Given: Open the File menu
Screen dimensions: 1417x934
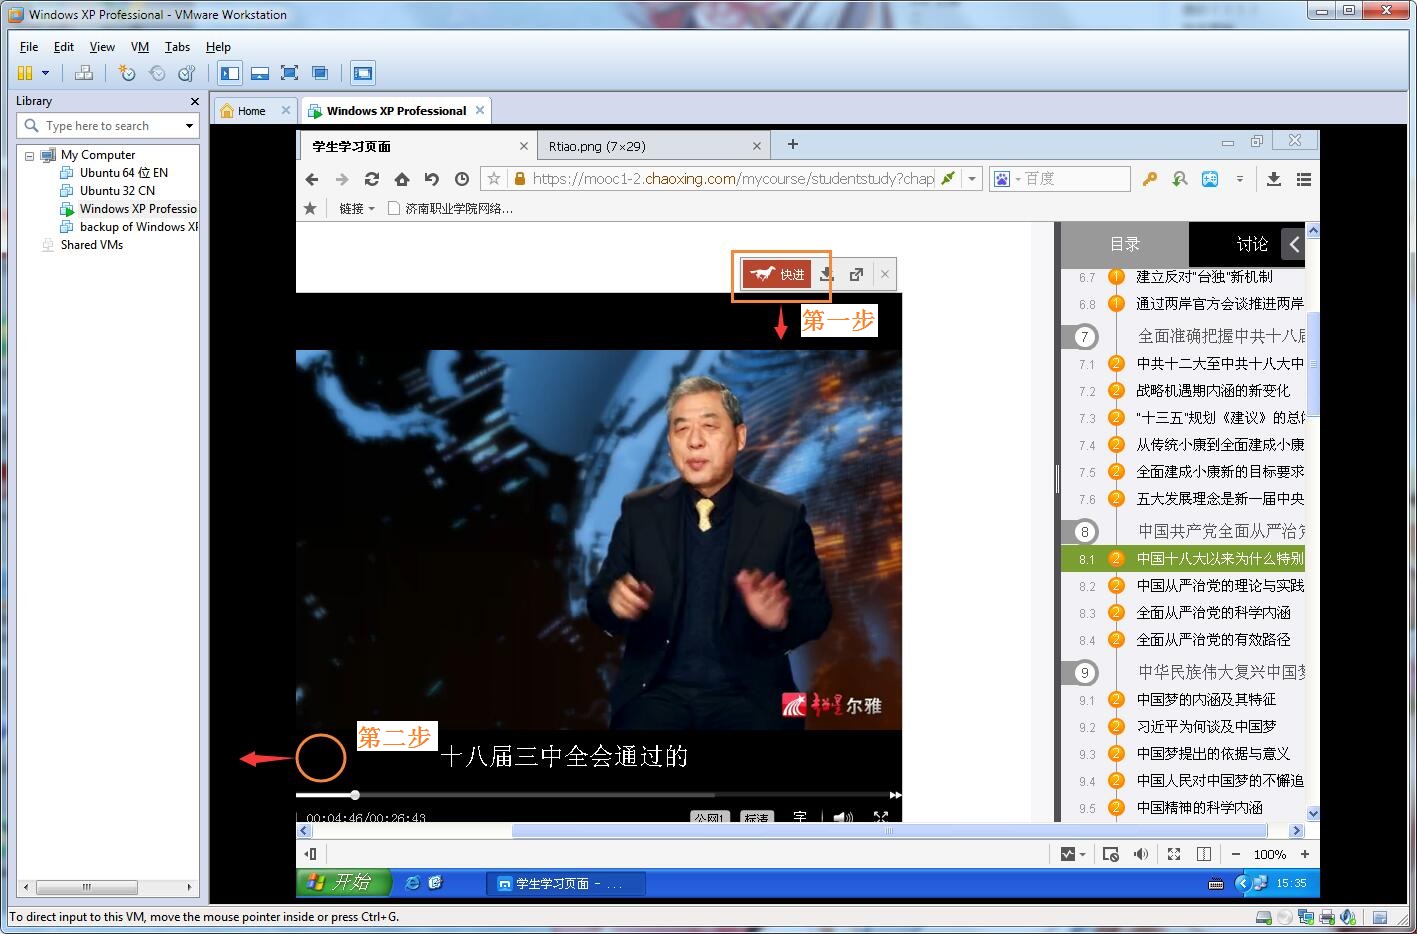Looking at the screenshot, I should 29,46.
